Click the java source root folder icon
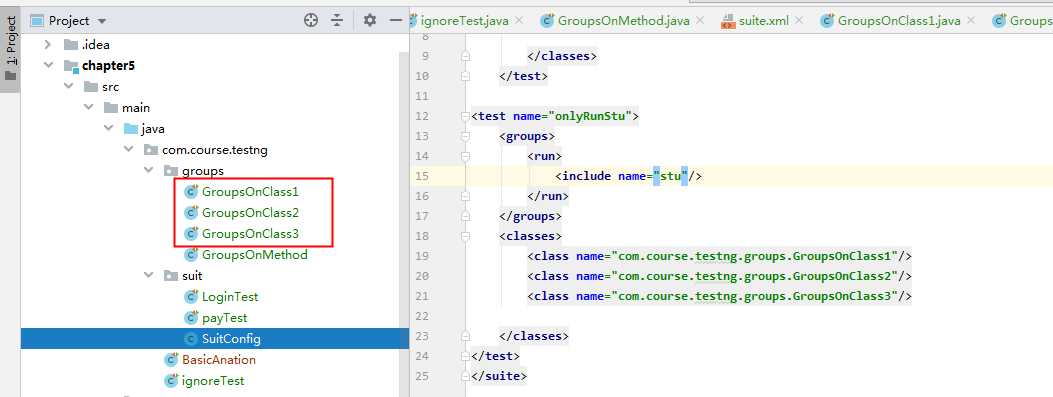This screenshot has width=1053, height=397. coord(131,128)
